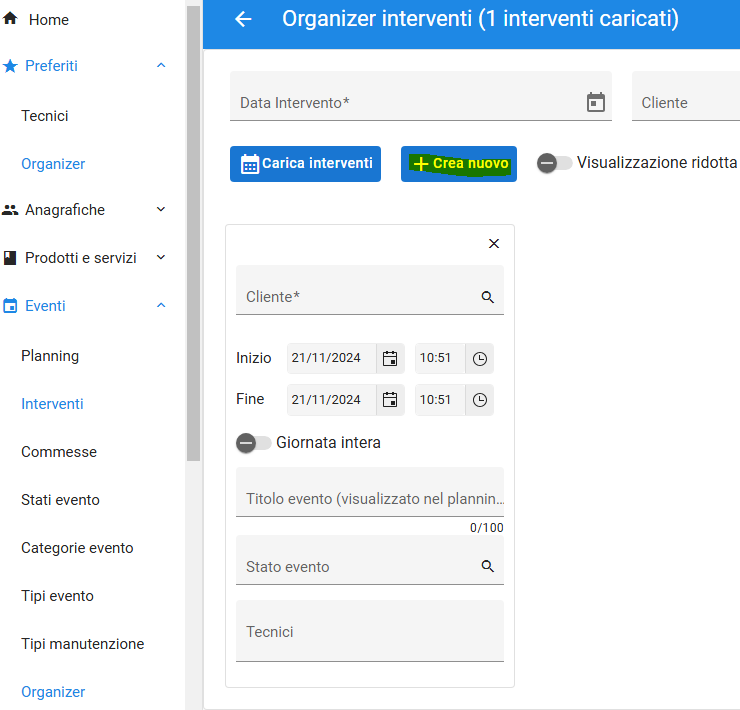Click the Prodotti e servizi label
Image resolution: width=740 pixels, height=710 pixels.
(81, 258)
